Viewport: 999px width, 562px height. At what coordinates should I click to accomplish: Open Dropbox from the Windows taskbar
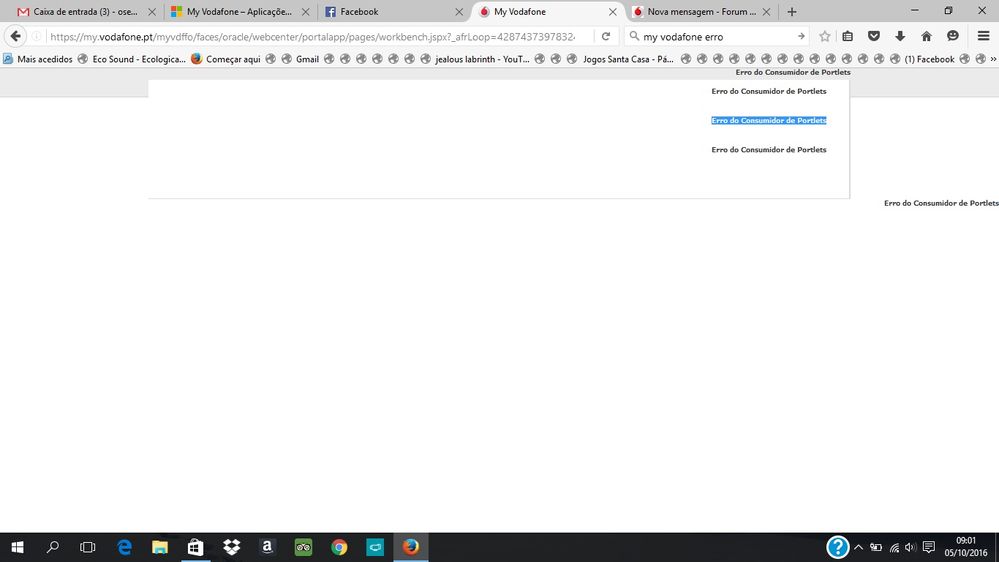point(232,547)
